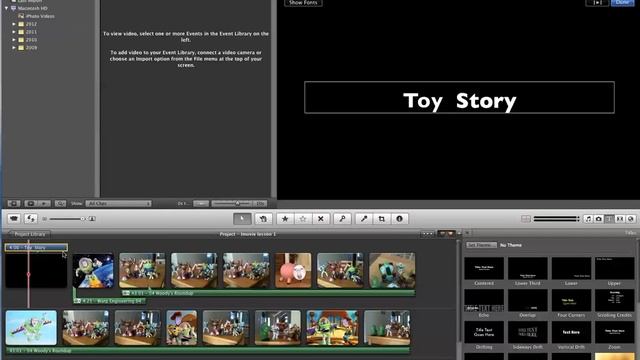Open the titles browser T icon
The width and height of the screenshot is (640, 360).
[609, 219]
